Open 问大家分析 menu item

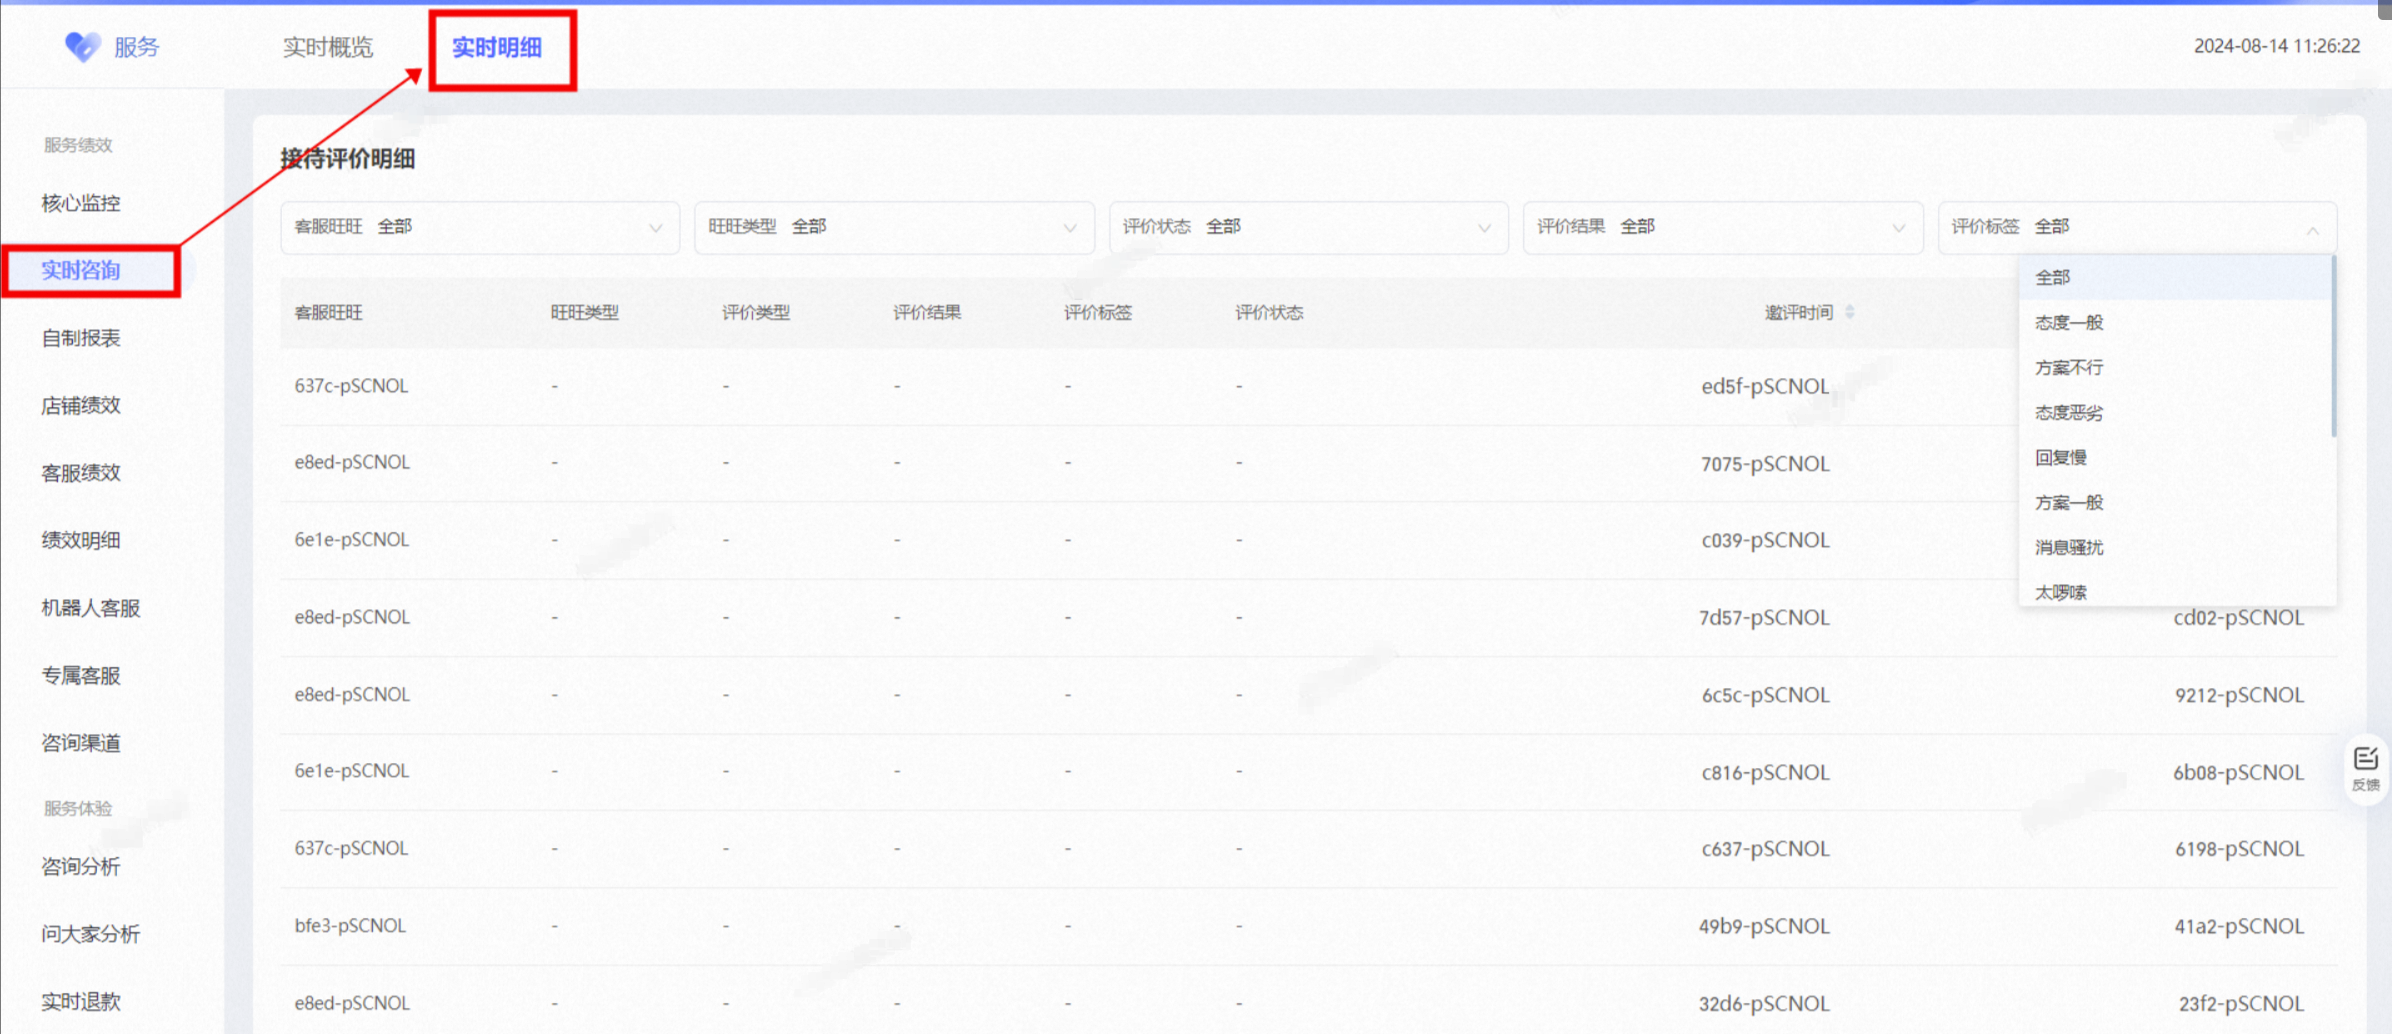point(91,934)
